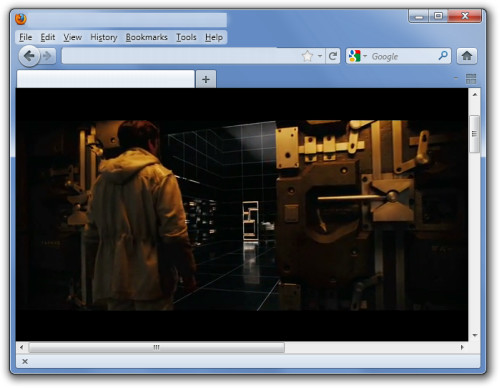This screenshot has height=388, width=500.
Task: Expand the URL history dropdown arrow
Action: point(320,56)
